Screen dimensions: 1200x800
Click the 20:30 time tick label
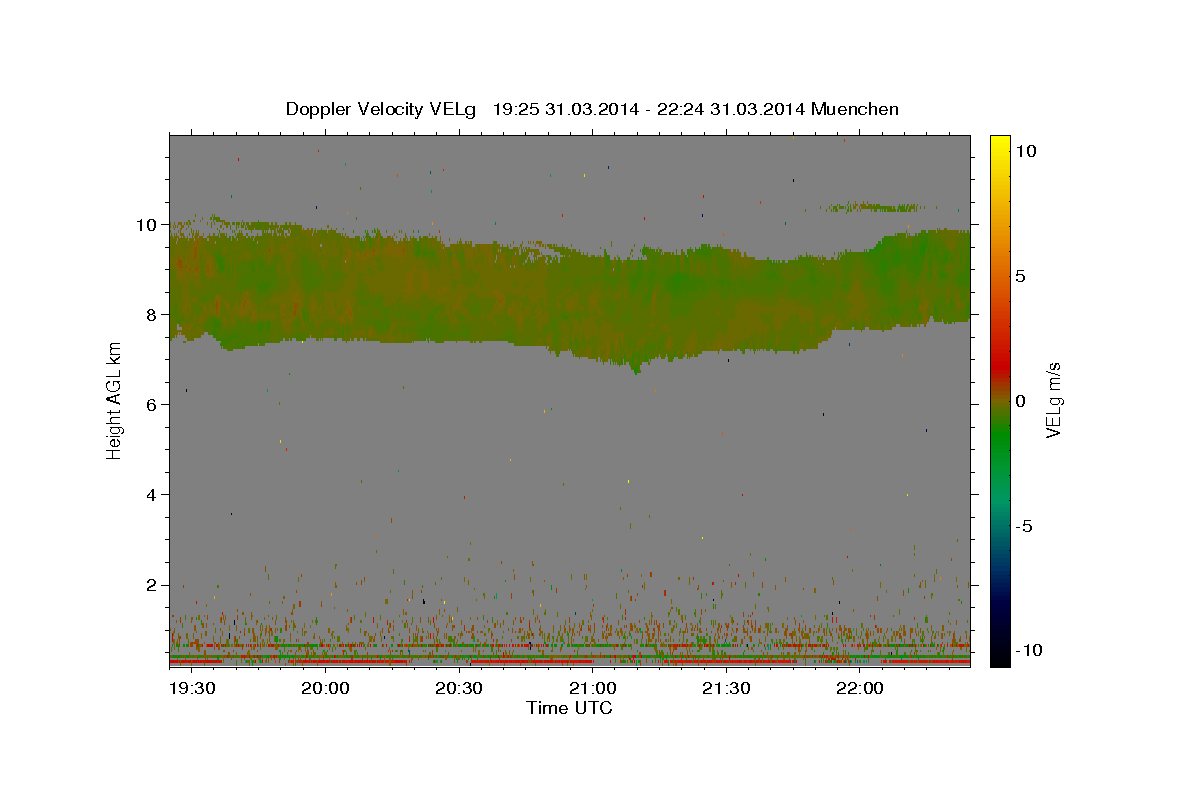[x=459, y=689]
